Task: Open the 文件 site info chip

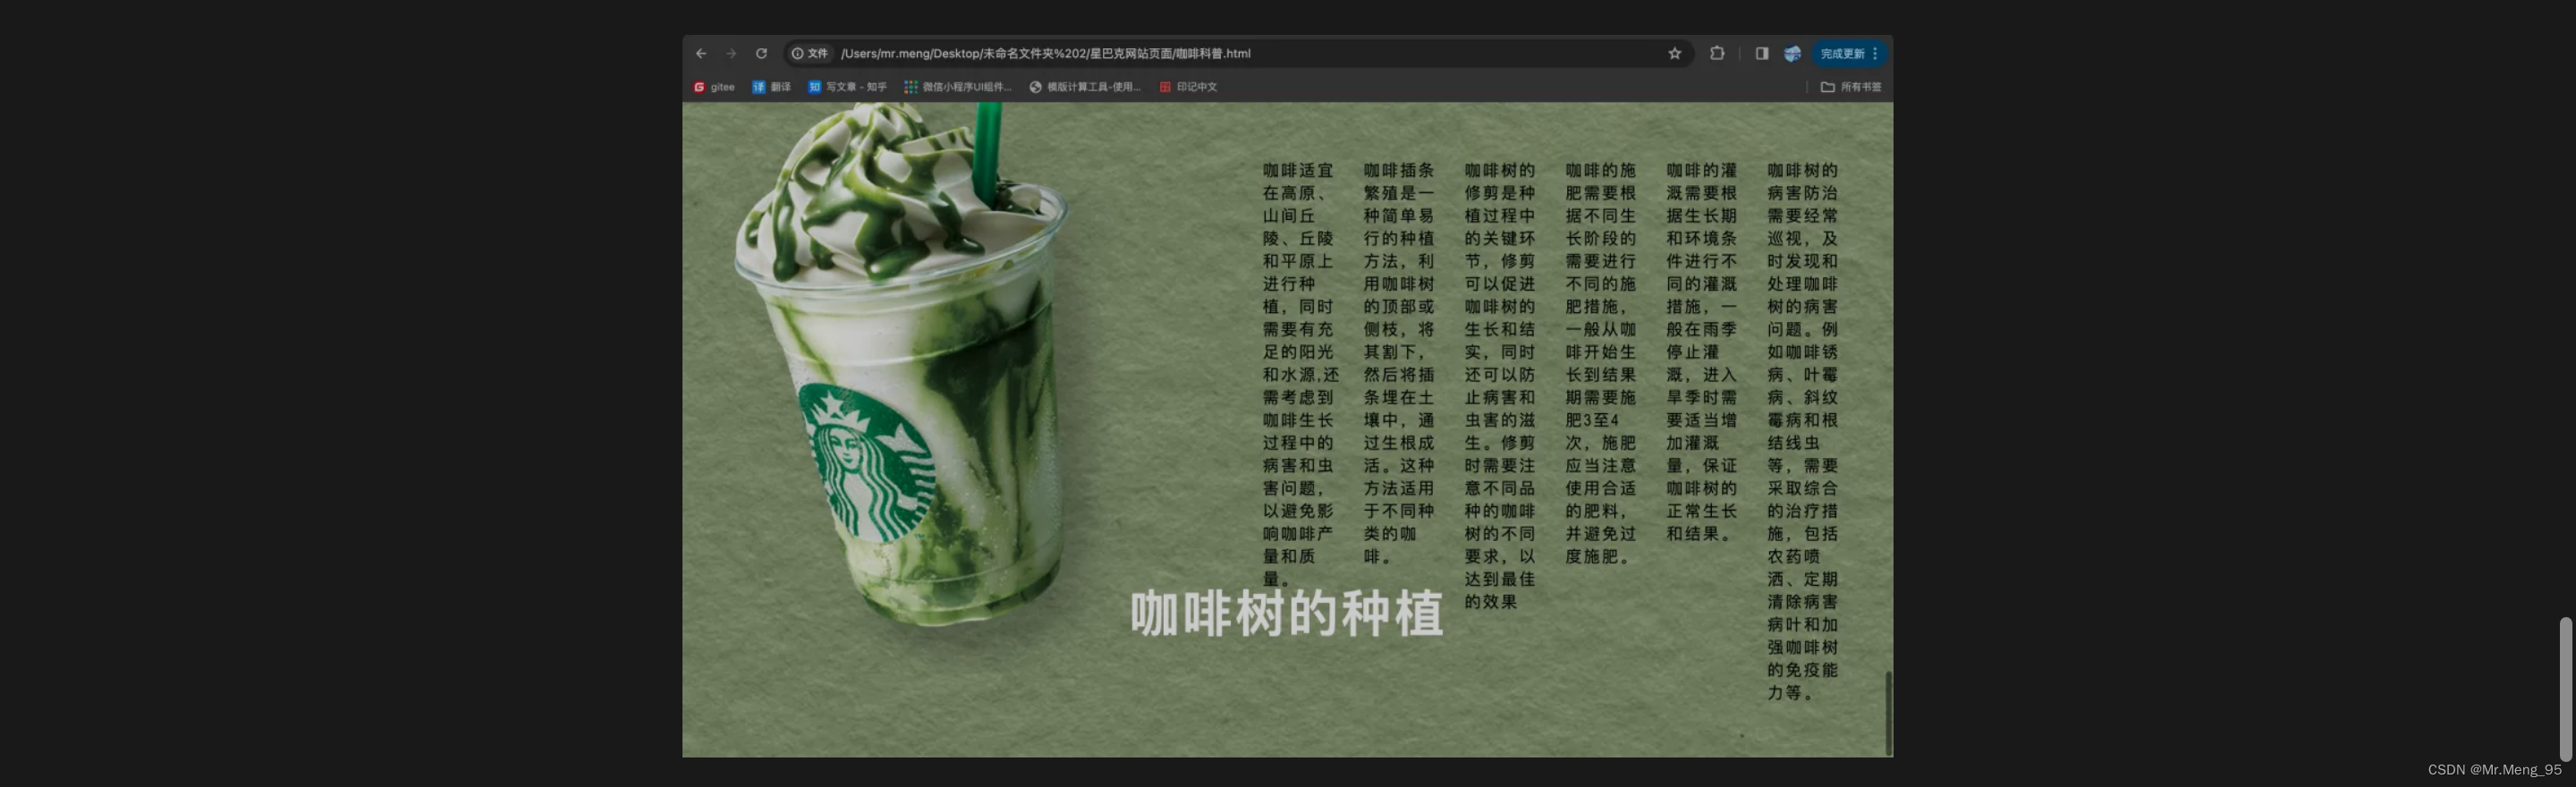Action: (810, 54)
